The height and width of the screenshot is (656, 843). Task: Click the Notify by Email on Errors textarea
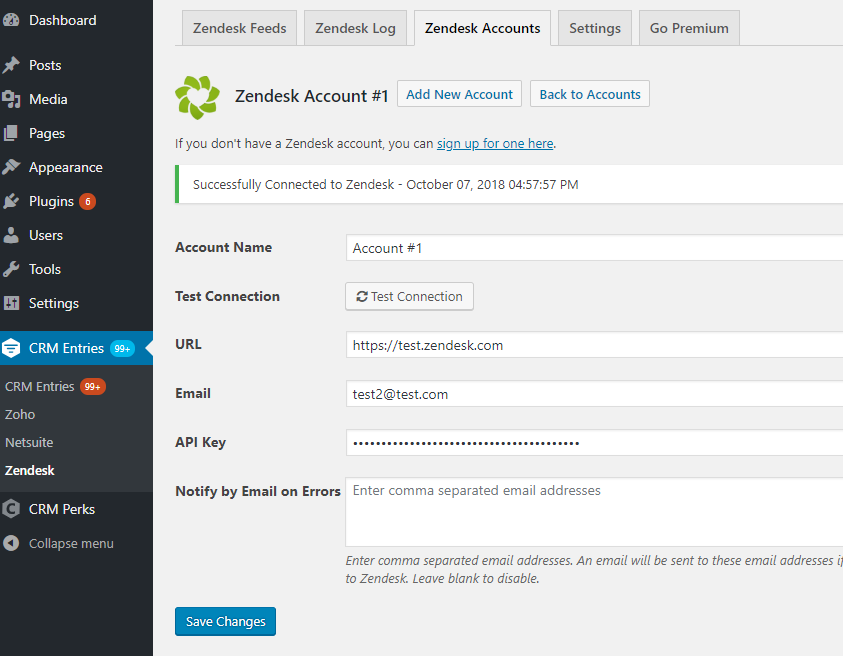click(595, 512)
